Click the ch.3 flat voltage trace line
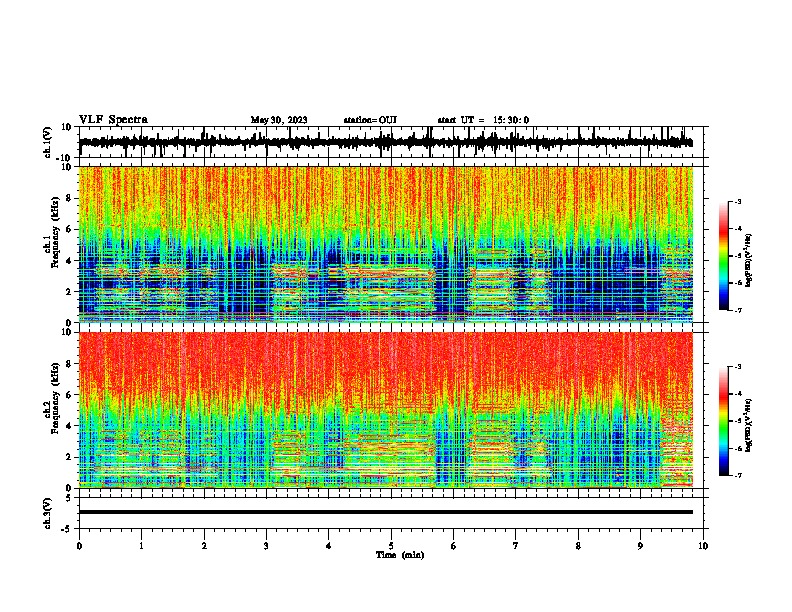 [386, 512]
